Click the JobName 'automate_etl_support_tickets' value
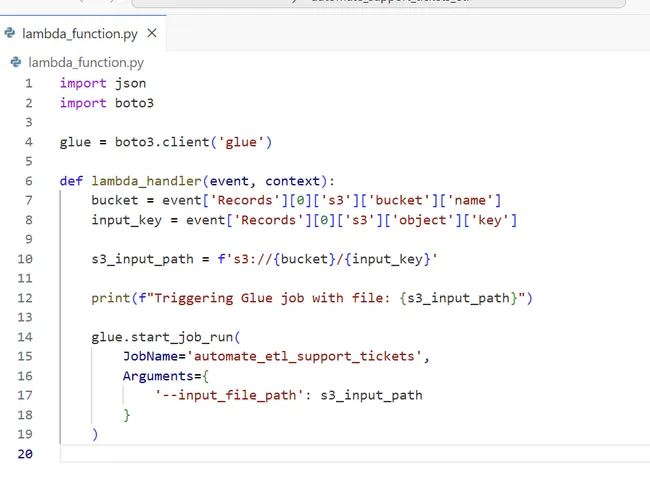Screen dimensions: 650x485 tap(304, 356)
